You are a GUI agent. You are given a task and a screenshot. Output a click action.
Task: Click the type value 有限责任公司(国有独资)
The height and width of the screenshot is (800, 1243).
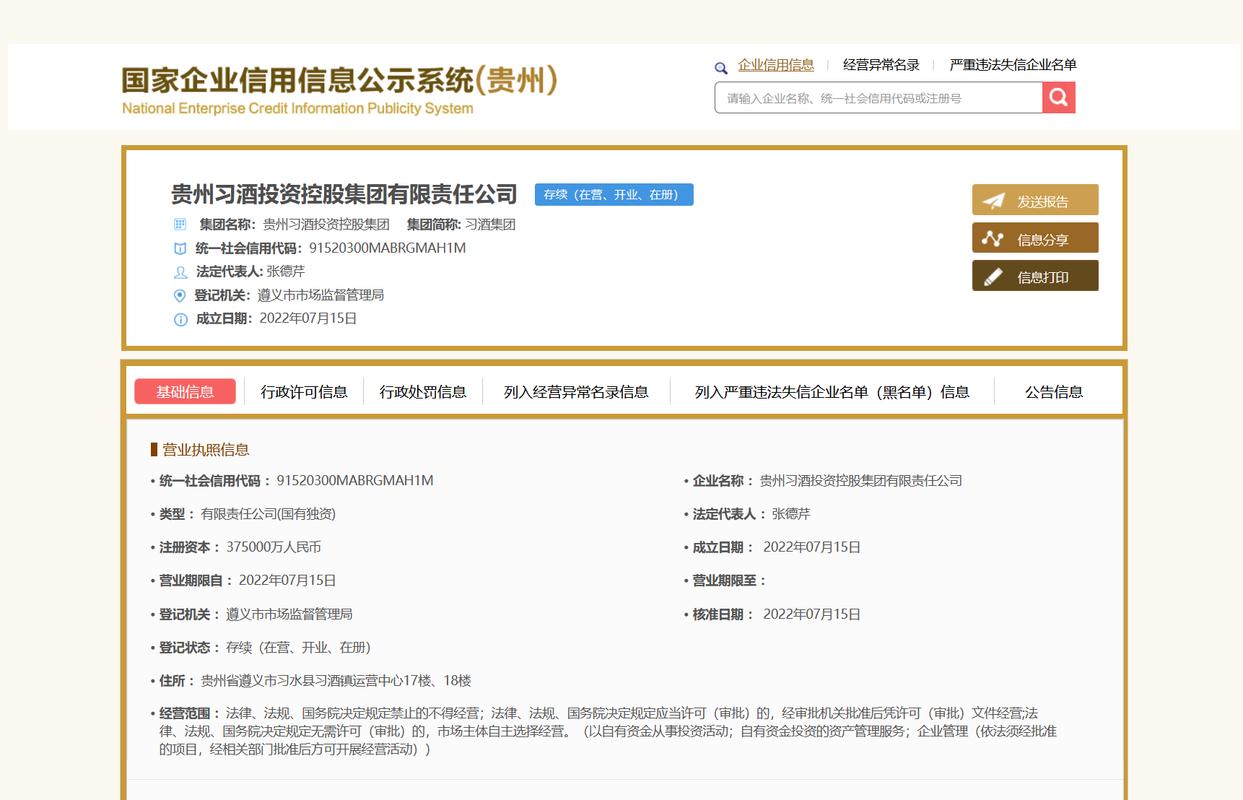[x=268, y=514]
